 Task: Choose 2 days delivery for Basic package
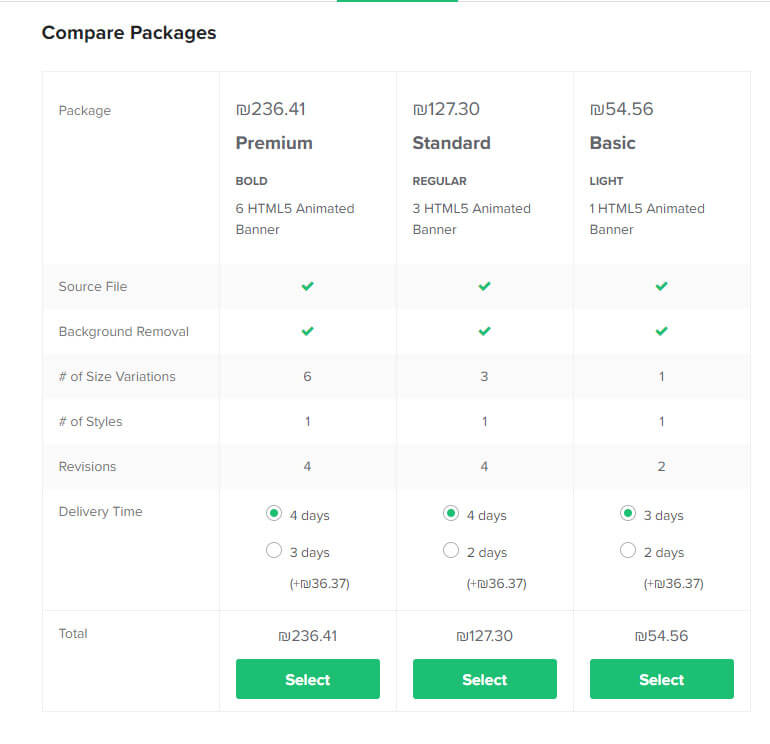(628, 551)
